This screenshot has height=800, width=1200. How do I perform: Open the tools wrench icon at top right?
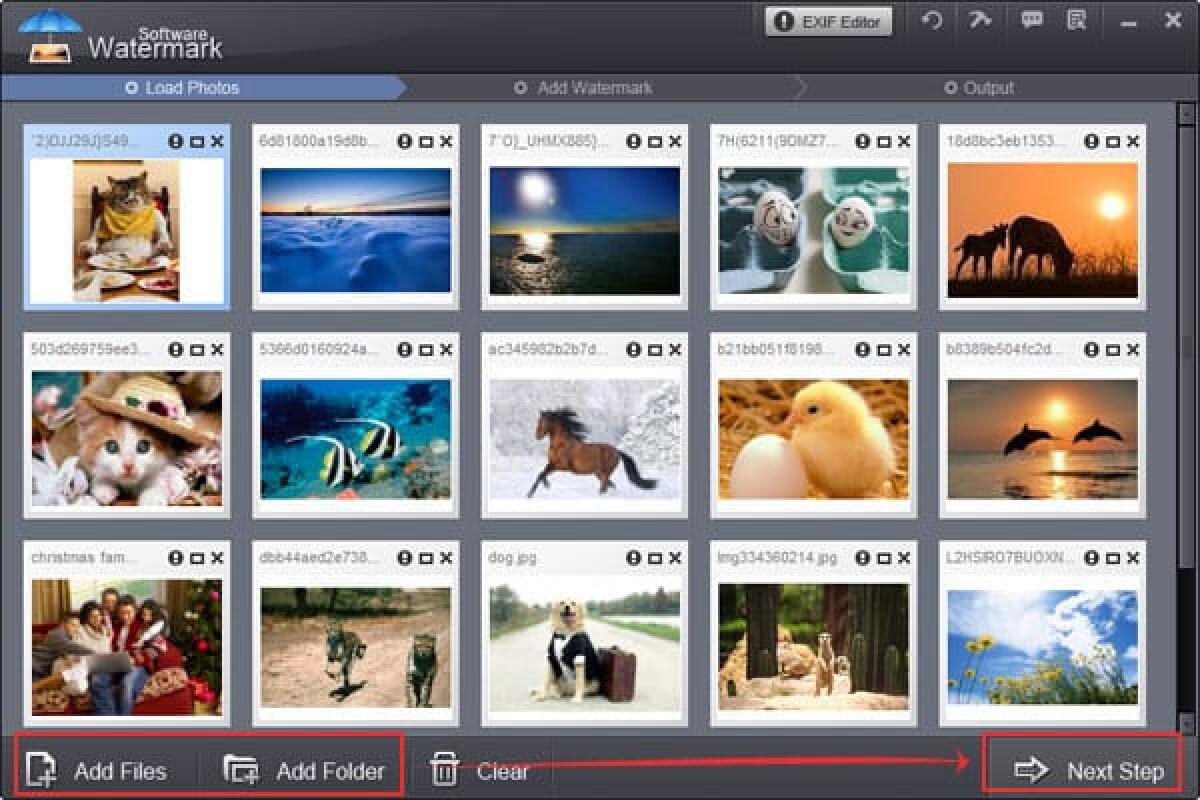point(981,20)
